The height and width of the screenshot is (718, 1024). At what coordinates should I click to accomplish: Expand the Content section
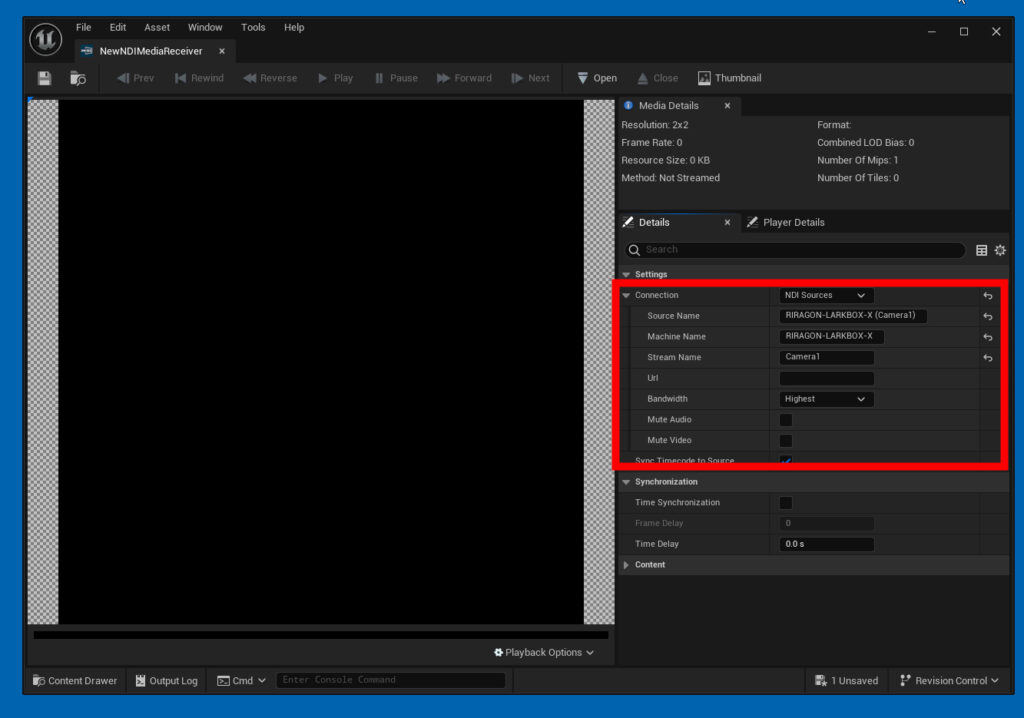pos(626,564)
